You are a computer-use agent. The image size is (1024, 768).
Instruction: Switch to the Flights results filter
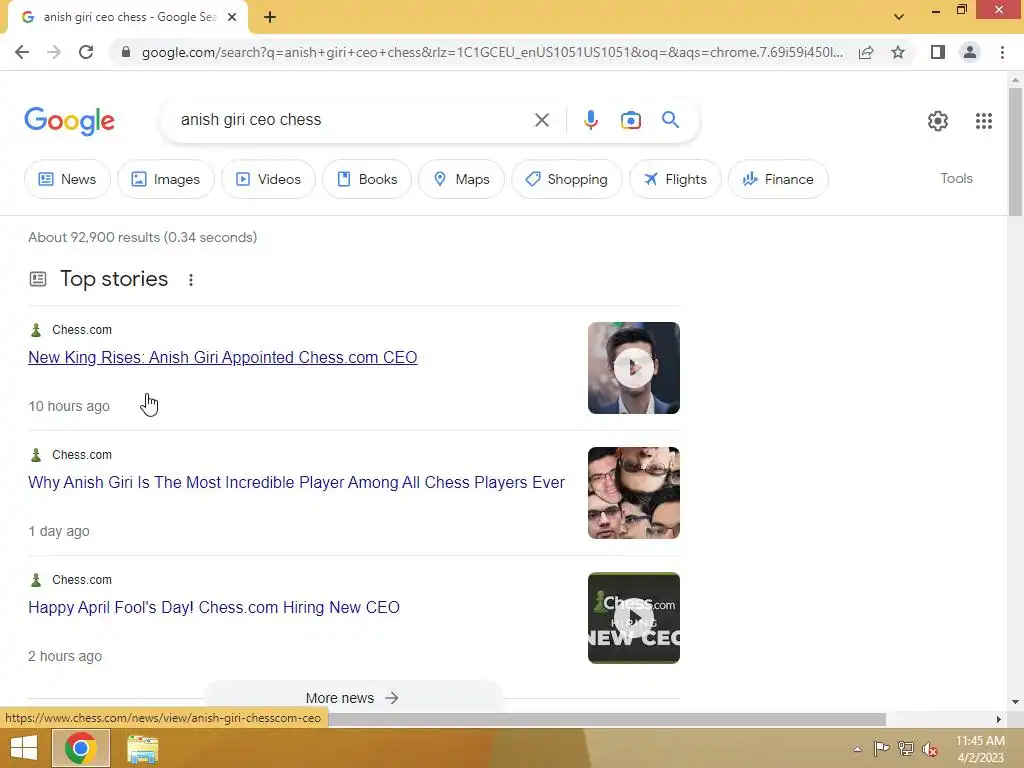tap(675, 179)
